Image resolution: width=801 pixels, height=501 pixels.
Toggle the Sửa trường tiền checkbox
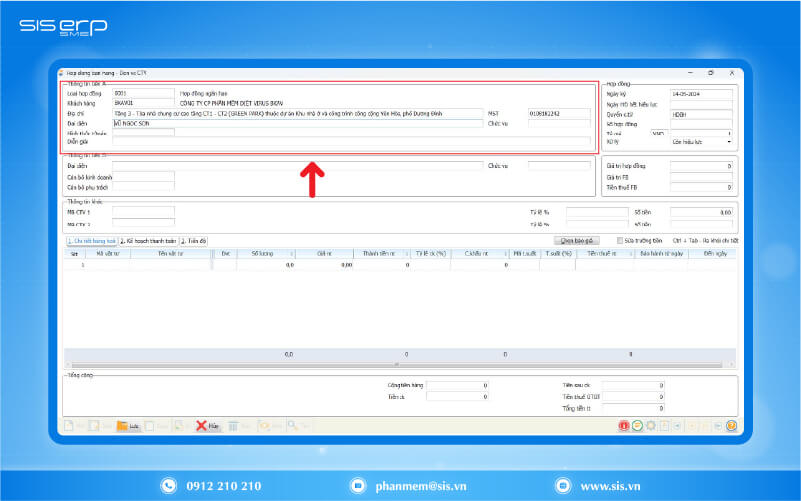pyautogui.click(x=619, y=240)
